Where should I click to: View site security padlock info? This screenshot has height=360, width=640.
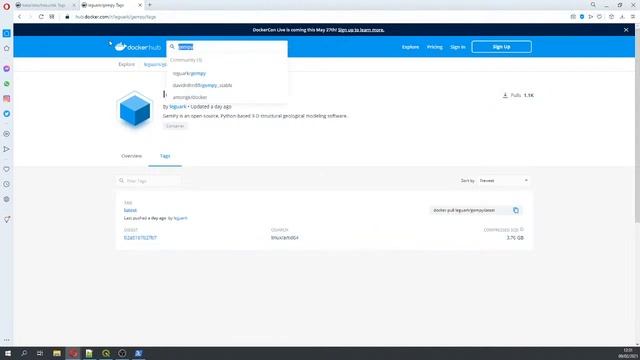pos(67,17)
